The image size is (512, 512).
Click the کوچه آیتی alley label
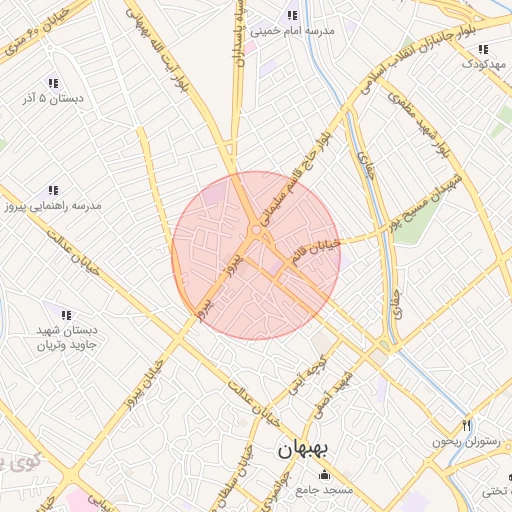coord(307,376)
